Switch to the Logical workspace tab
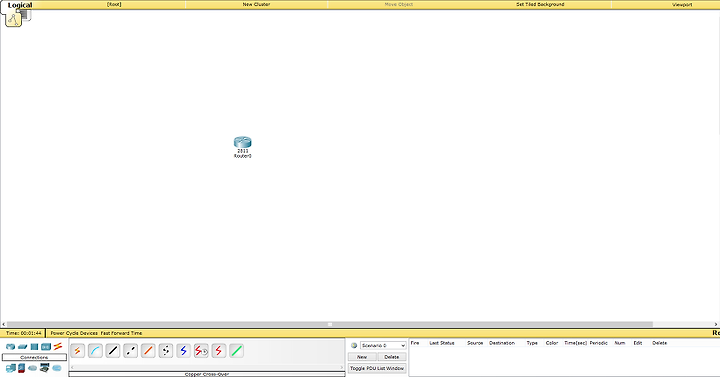The image size is (720, 377). [x=20, y=5]
